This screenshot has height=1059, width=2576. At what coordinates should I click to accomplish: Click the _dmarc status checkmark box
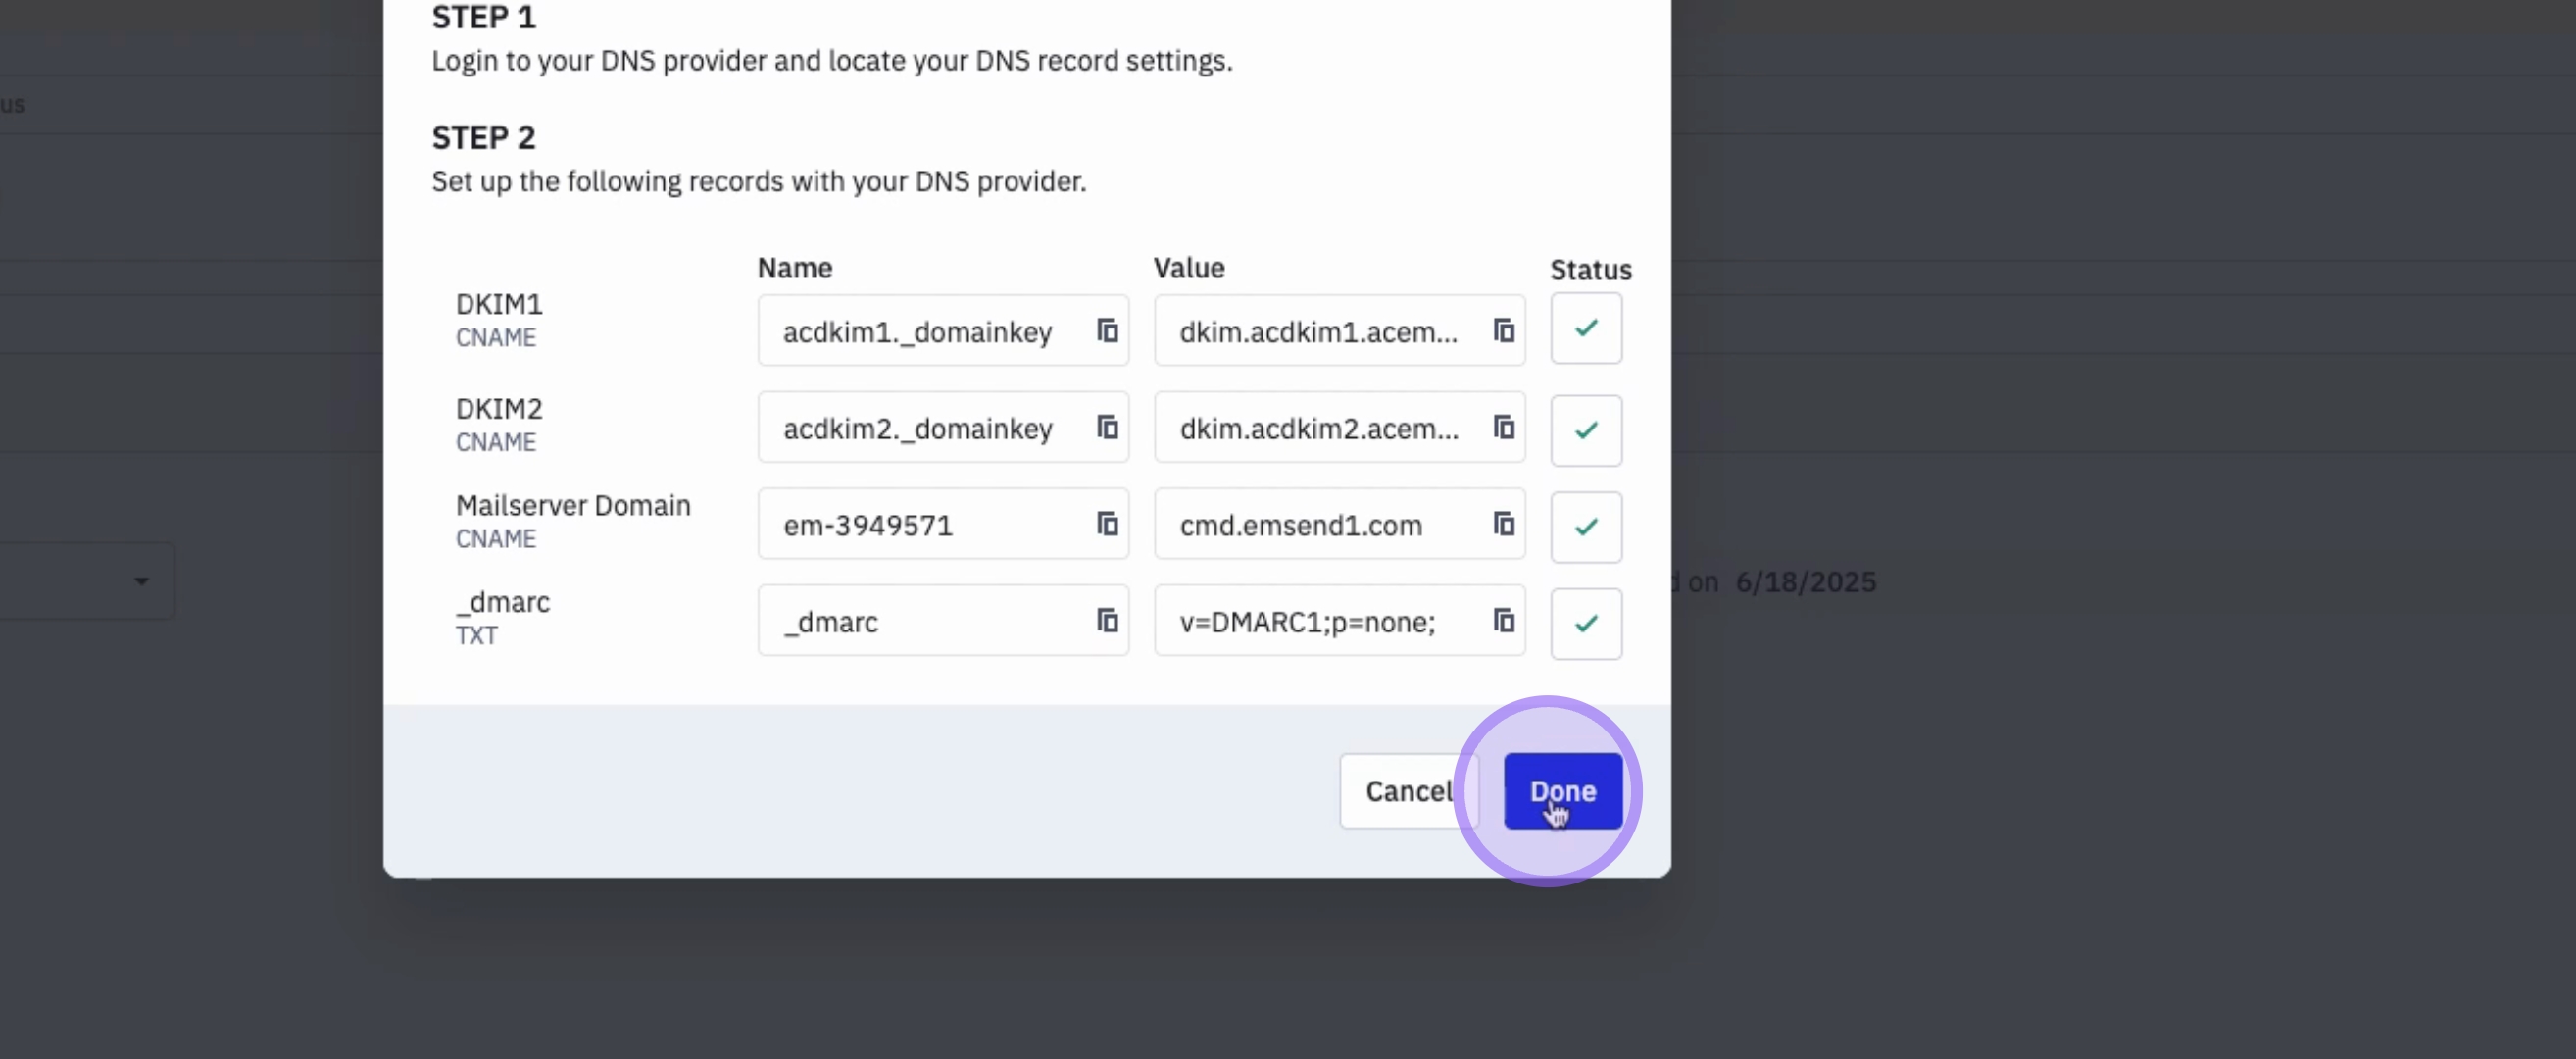click(x=1585, y=624)
